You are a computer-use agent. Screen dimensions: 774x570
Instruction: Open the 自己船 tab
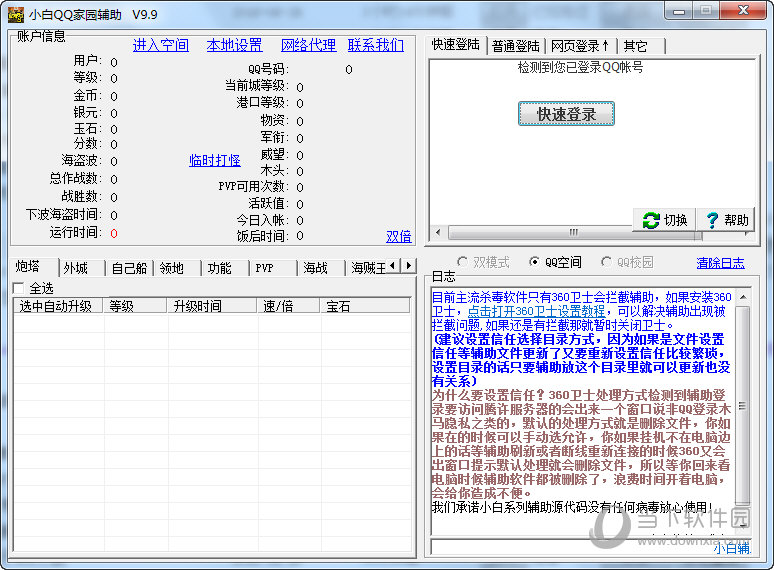pos(129,268)
